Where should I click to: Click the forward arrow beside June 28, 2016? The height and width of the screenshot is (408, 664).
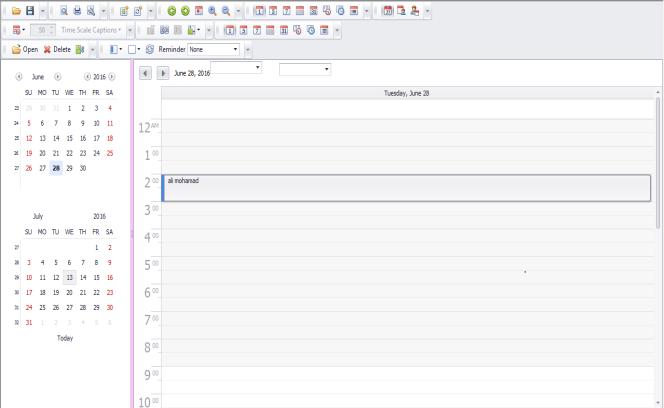pyautogui.click(x=162, y=73)
